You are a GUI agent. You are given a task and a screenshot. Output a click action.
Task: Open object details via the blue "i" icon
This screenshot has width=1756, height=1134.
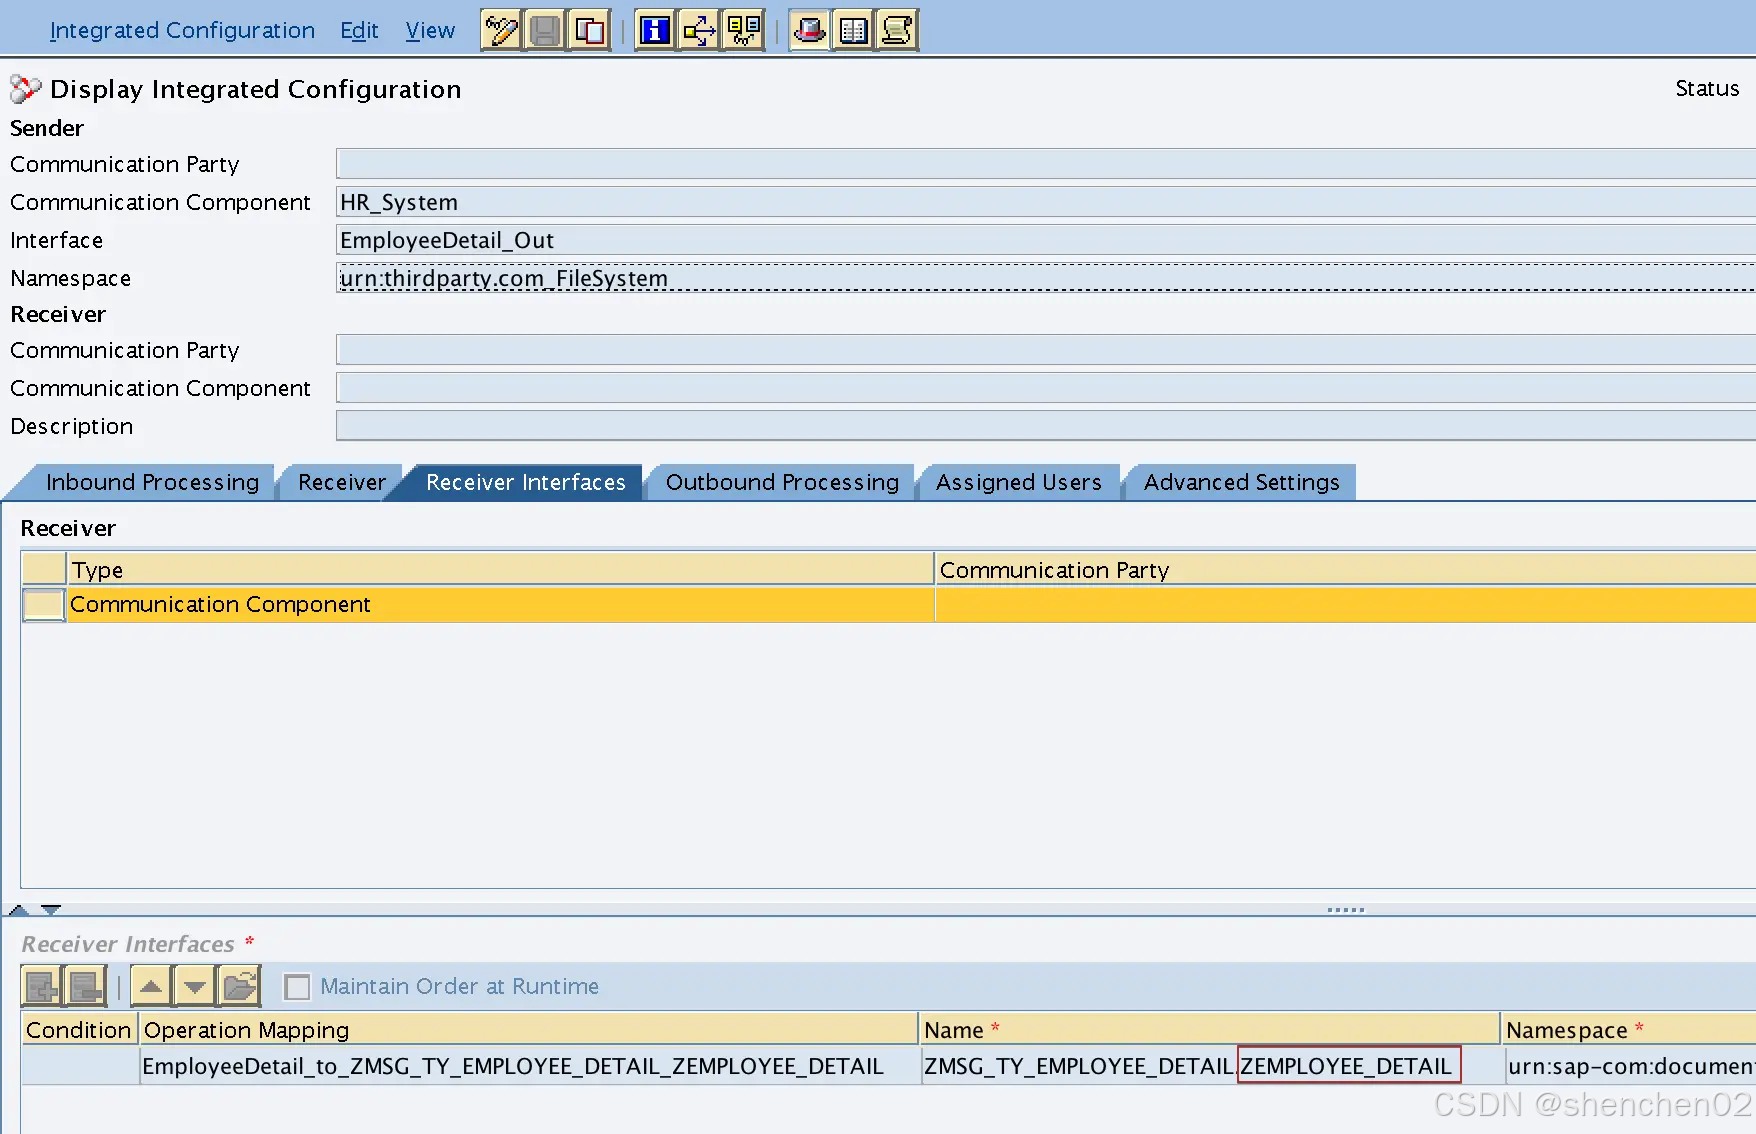coord(654,30)
